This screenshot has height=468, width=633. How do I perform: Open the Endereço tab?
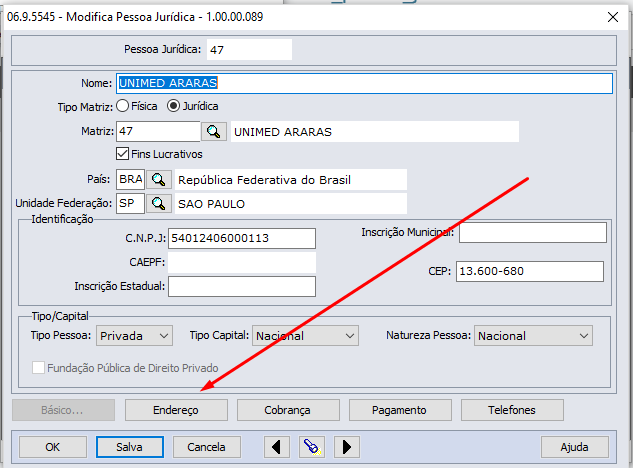click(x=176, y=410)
